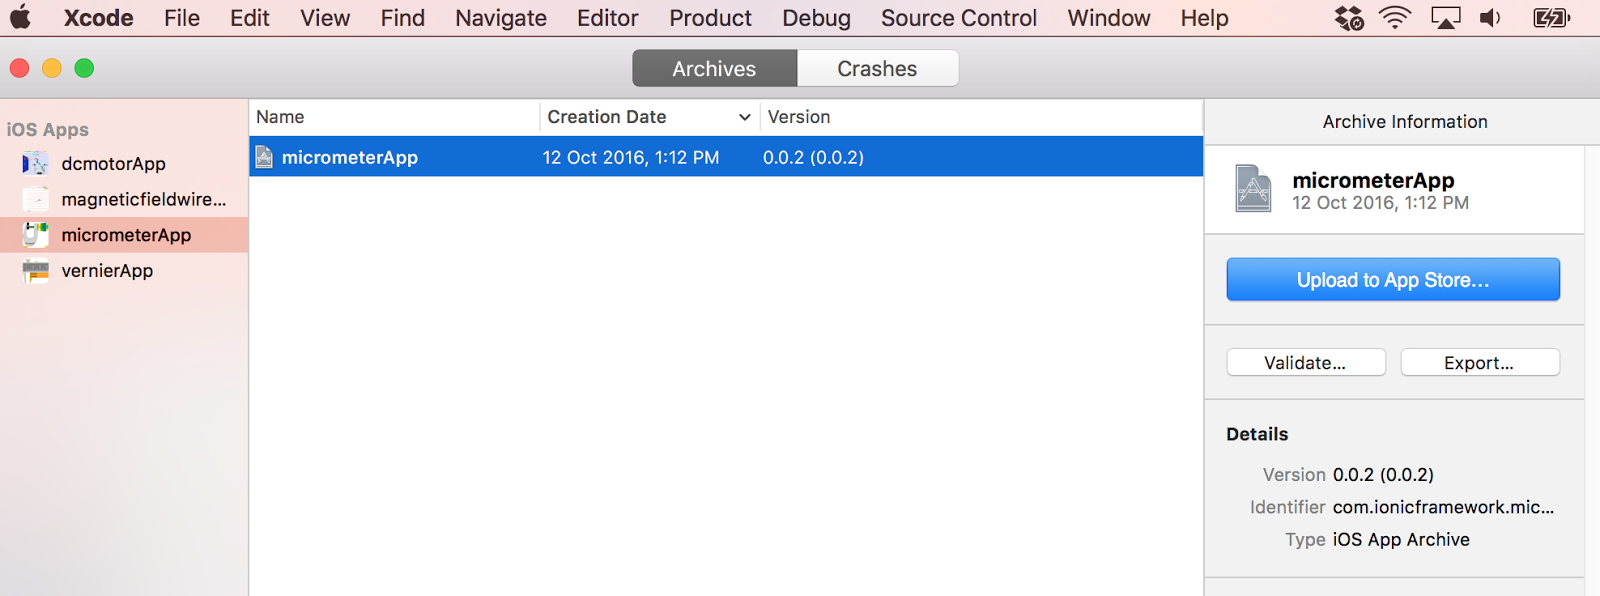Click the vernierApp icon in sidebar
The height and width of the screenshot is (596, 1600).
click(x=35, y=271)
